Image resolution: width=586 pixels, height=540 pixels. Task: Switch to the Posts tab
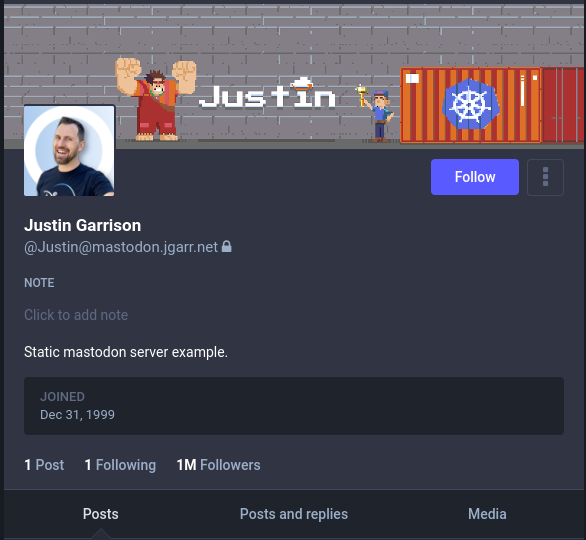[x=101, y=514]
